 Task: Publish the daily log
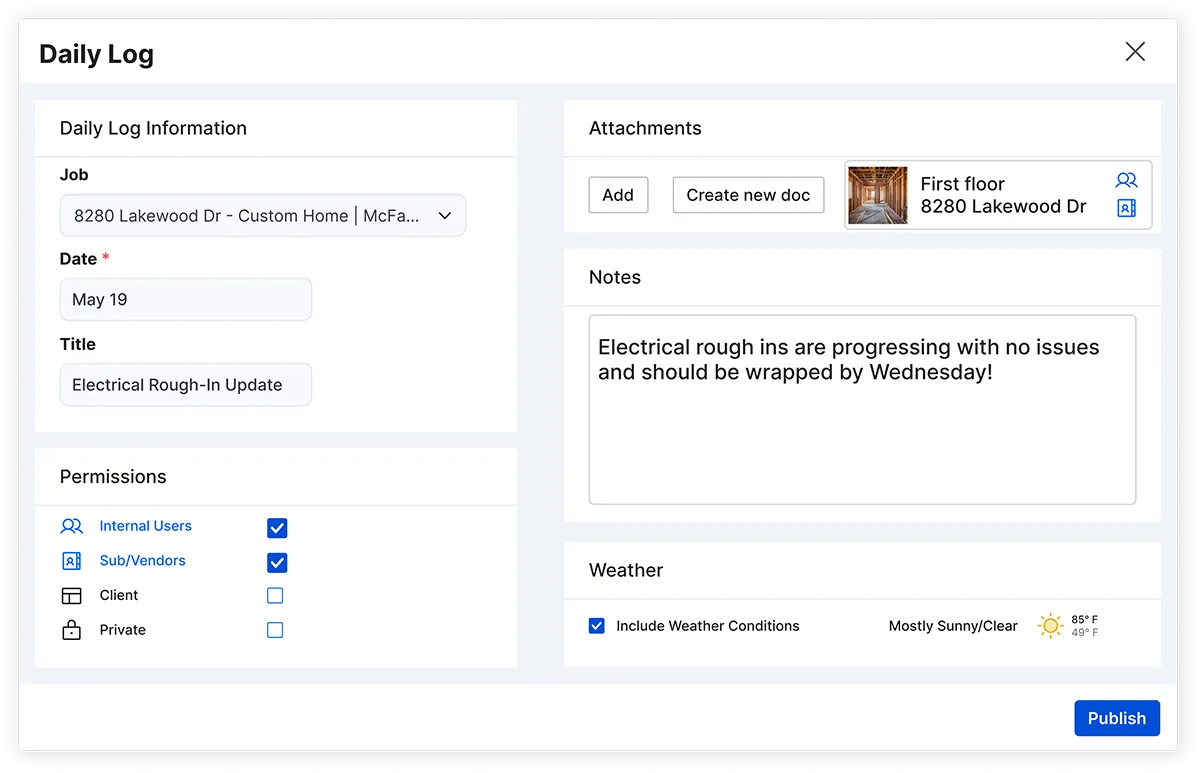coord(1117,718)
